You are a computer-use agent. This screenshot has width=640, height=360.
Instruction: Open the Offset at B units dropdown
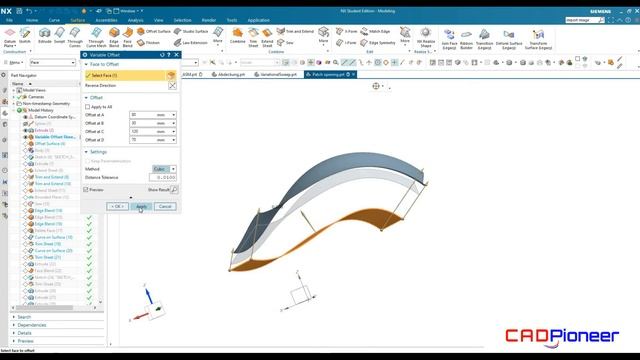coord(173,123)
